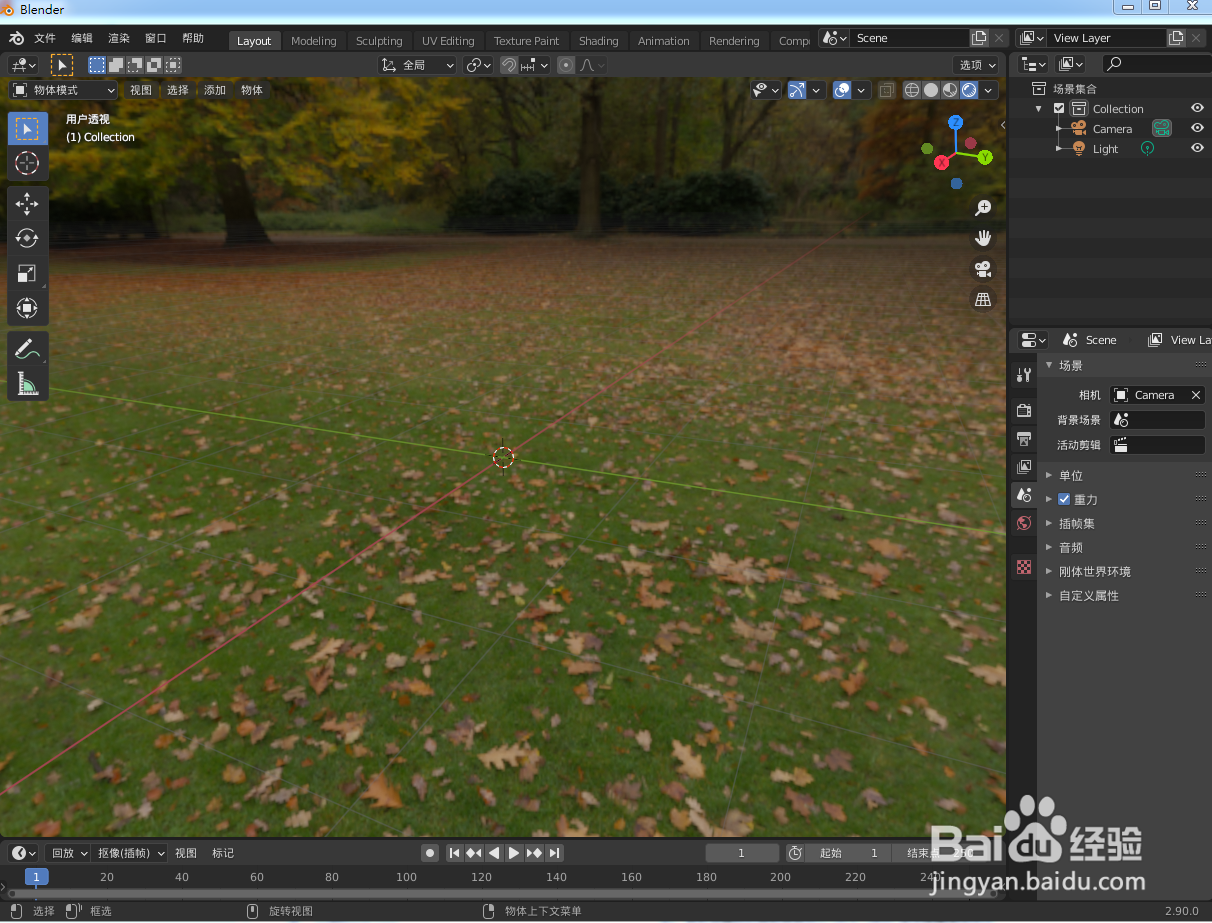Toggle the Light visibility in the outliner
The image size is (1212, 923).
1196,148
